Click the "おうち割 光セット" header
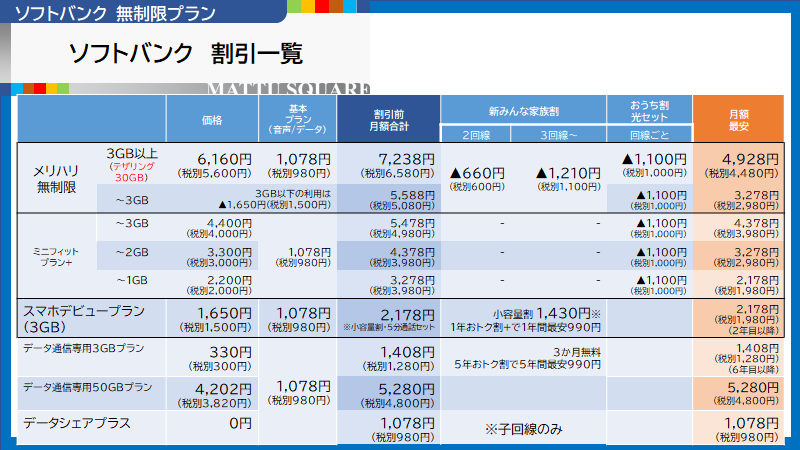Image resolution: width=800 pixels, height=450 pixels. pyautogui.click(x=649, y=111)
